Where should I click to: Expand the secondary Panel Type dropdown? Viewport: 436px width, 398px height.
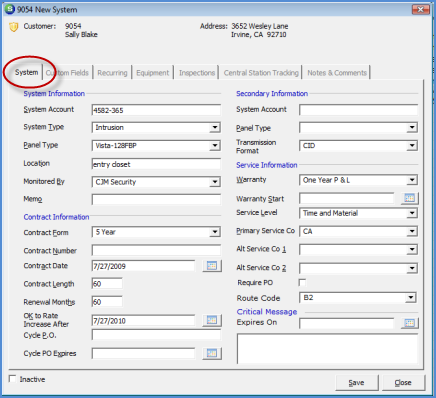(x=412, y=127)
